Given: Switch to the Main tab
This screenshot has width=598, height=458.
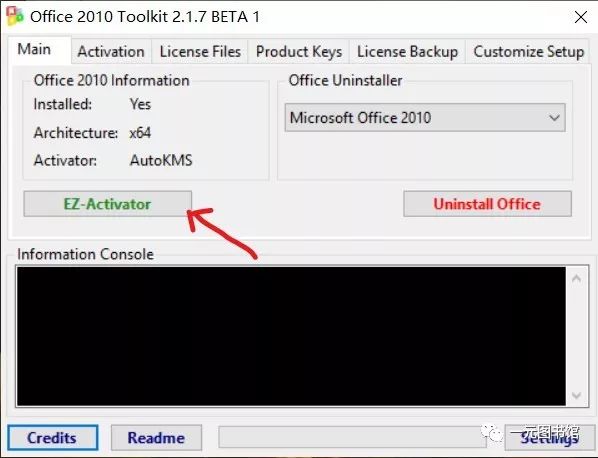Looking at the screenshot, I should tap(39, 50).
